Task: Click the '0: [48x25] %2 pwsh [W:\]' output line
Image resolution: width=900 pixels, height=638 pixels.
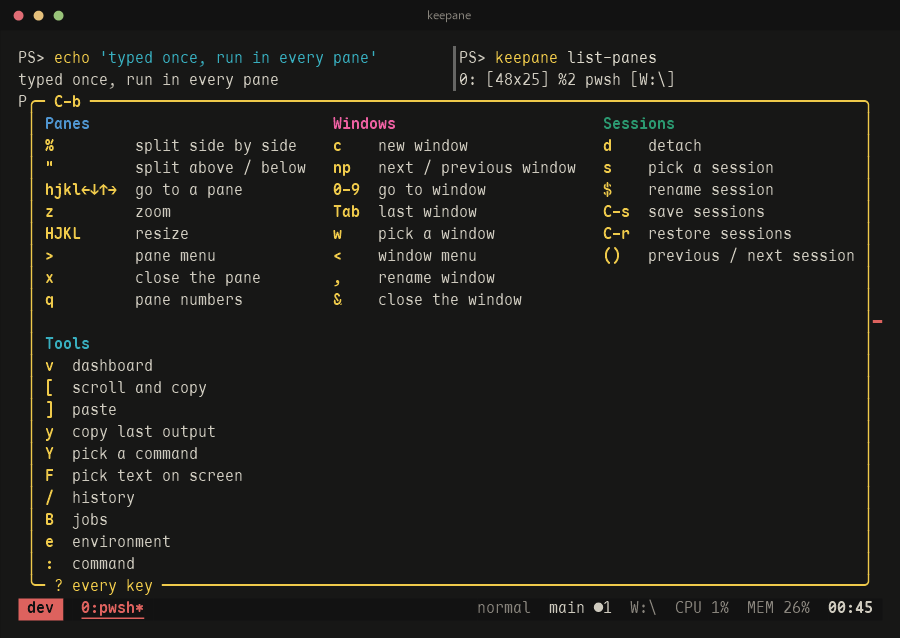Action: pos(567,80)
